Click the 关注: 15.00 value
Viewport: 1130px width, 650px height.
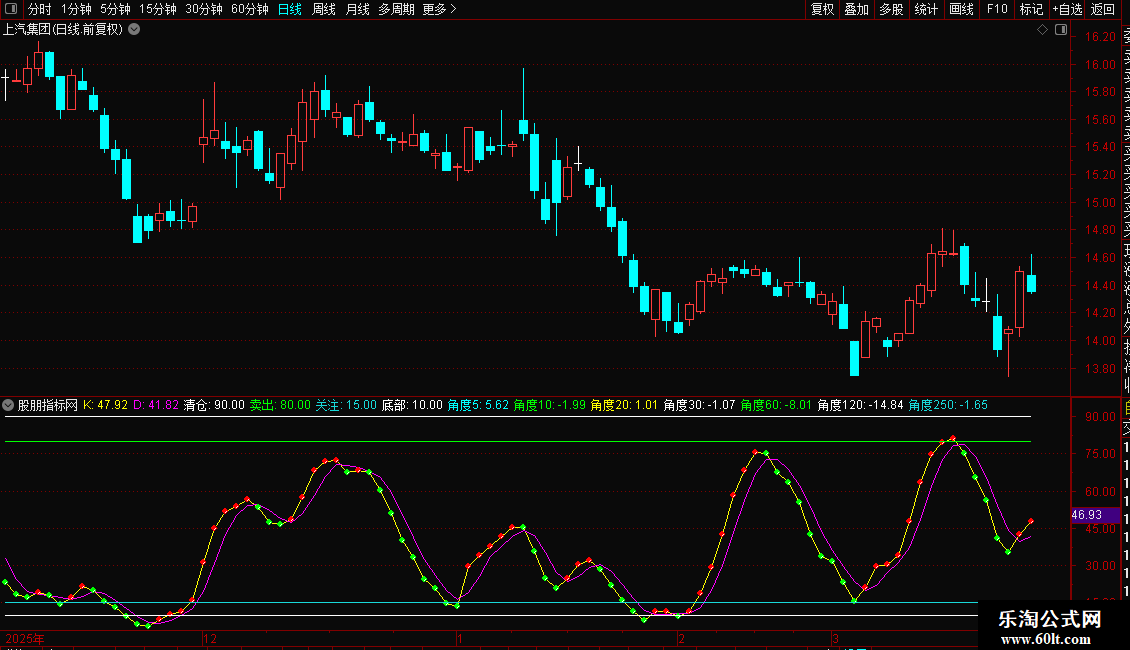tap(346, 405)
